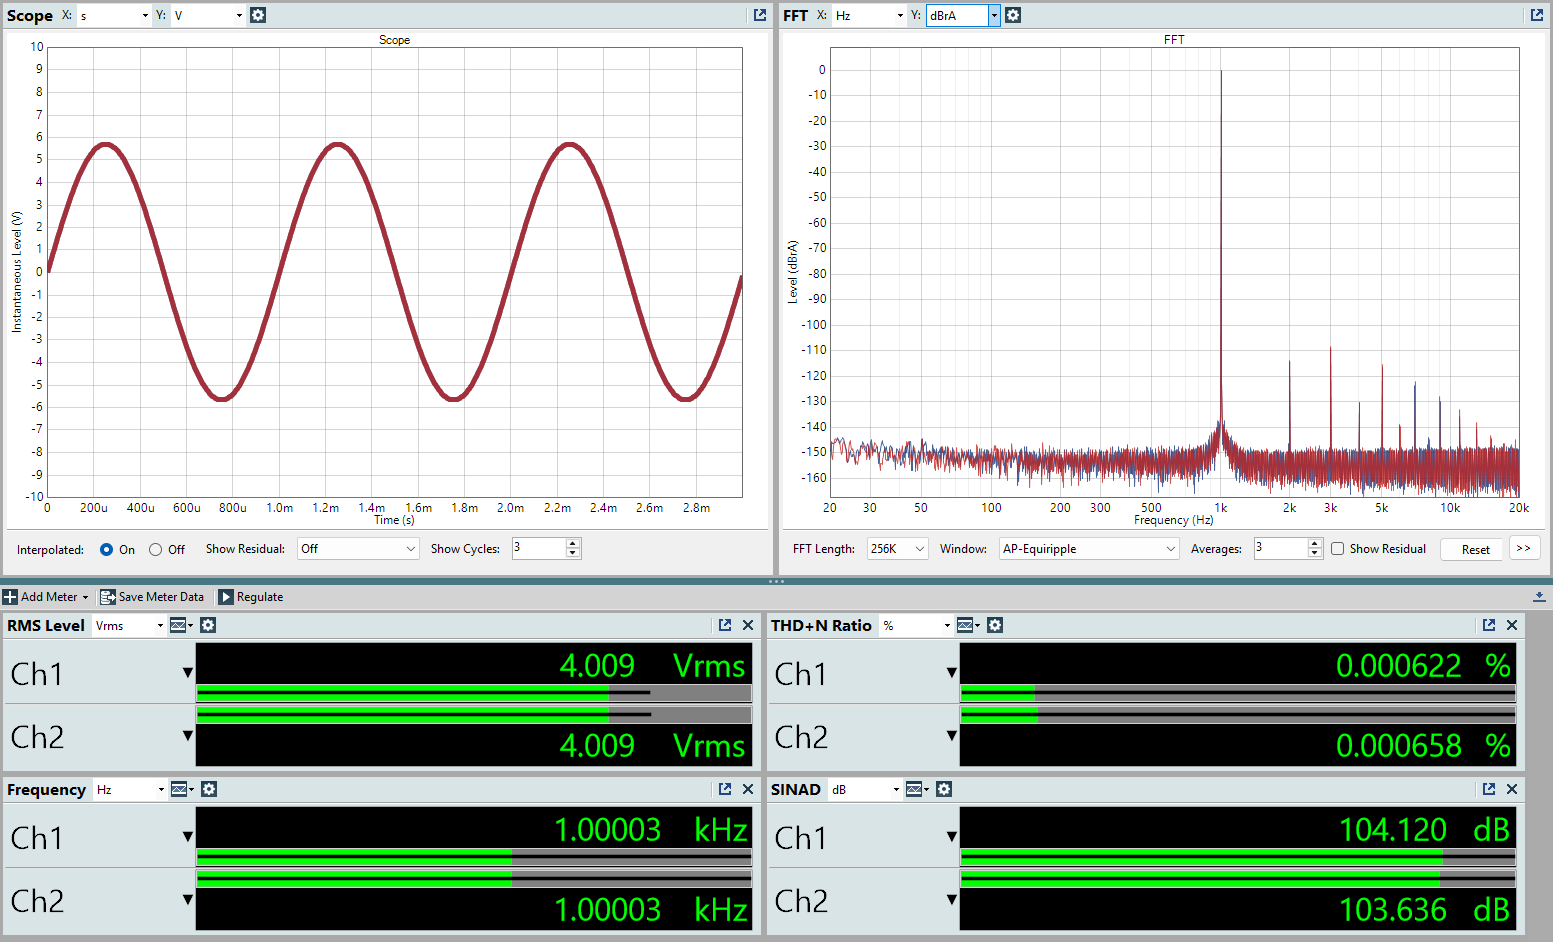Image resolution: width=1553 pixels, height=942 pixels.
Task: Click Save Meter Data
Action: (152, 597)
